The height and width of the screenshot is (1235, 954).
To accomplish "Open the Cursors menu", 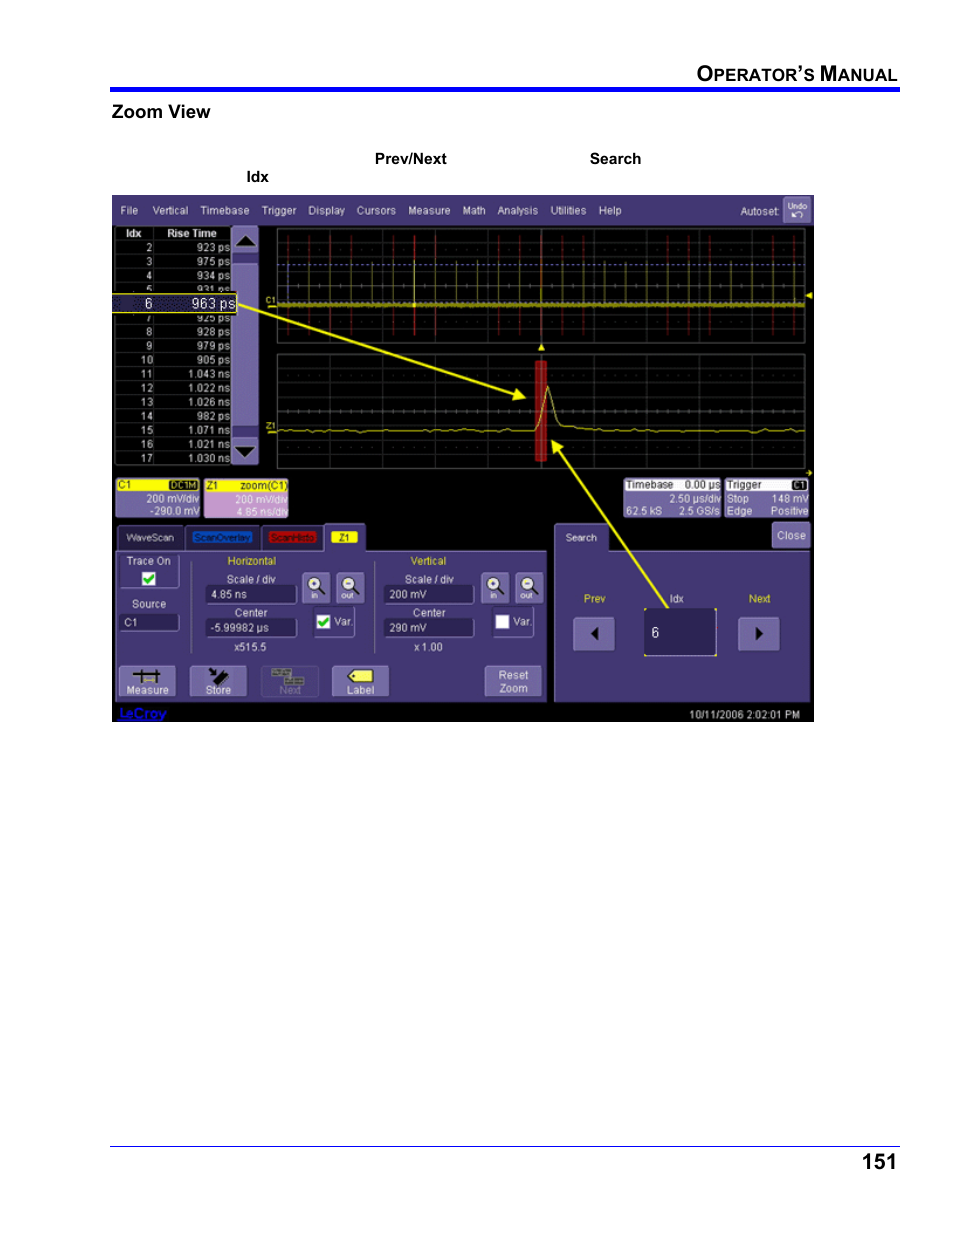I will coord(376,211).
